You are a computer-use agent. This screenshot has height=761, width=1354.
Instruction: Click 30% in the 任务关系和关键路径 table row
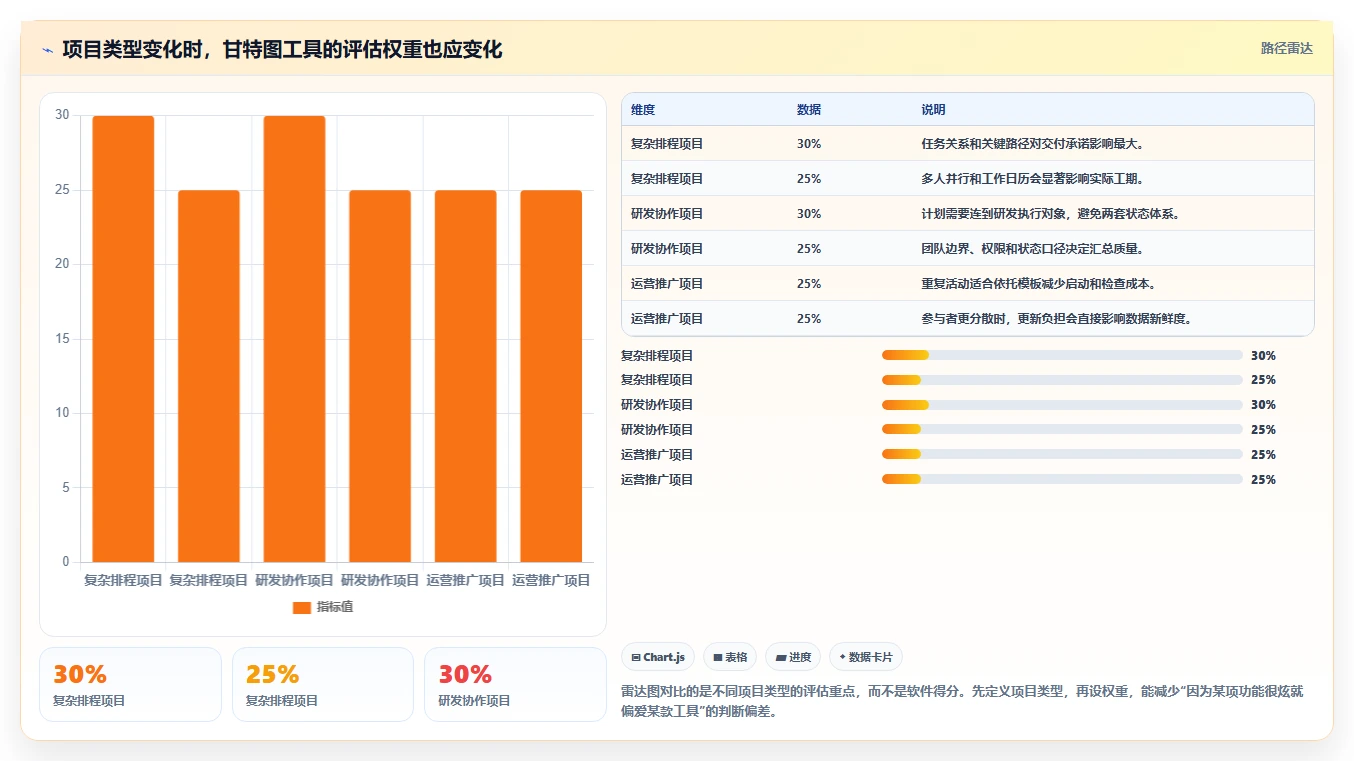click(809, 144)
